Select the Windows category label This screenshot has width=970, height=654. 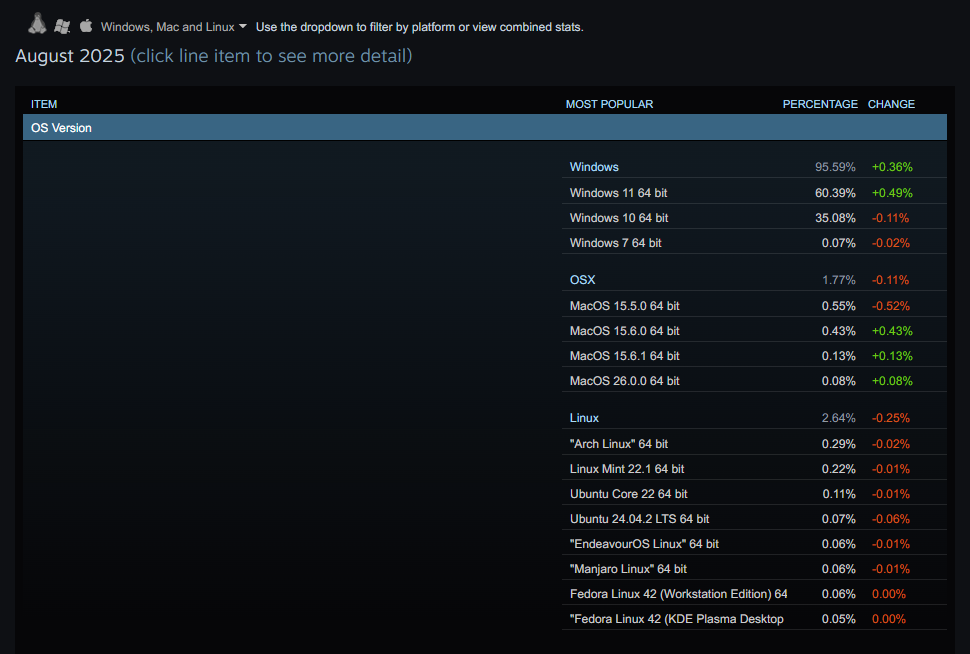594,167
